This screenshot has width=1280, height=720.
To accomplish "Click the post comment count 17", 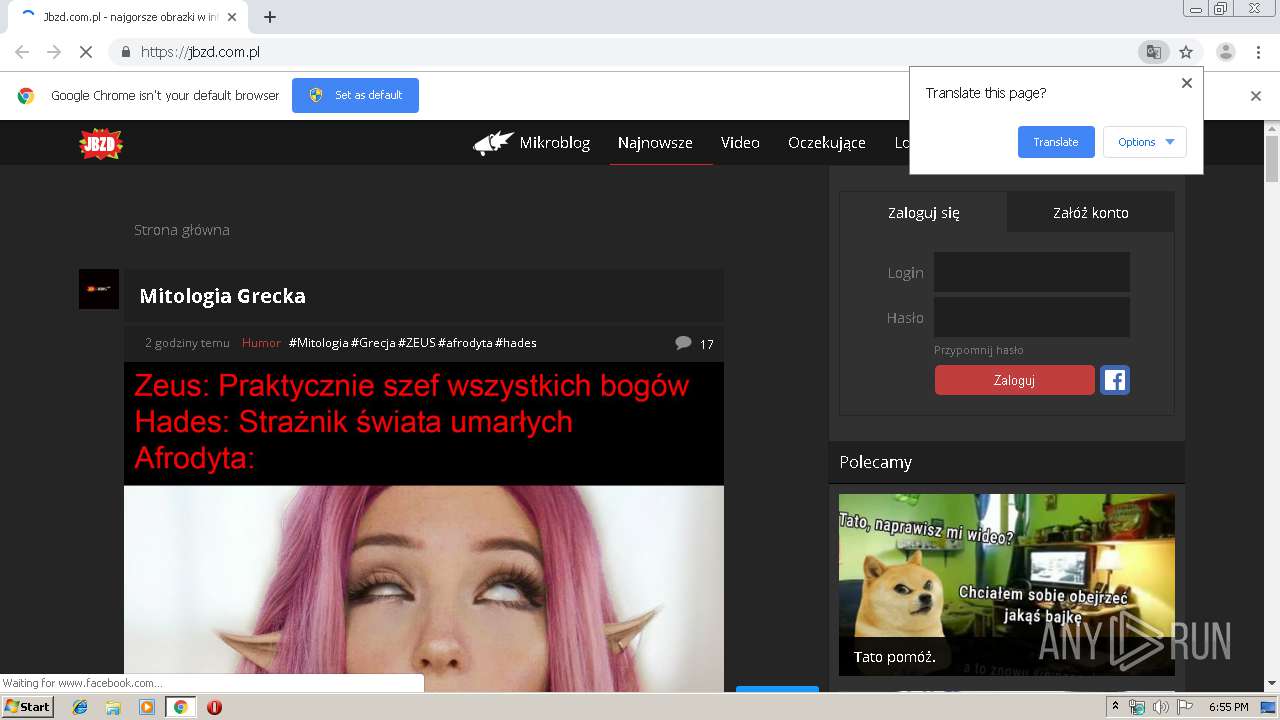I will 706,344.
